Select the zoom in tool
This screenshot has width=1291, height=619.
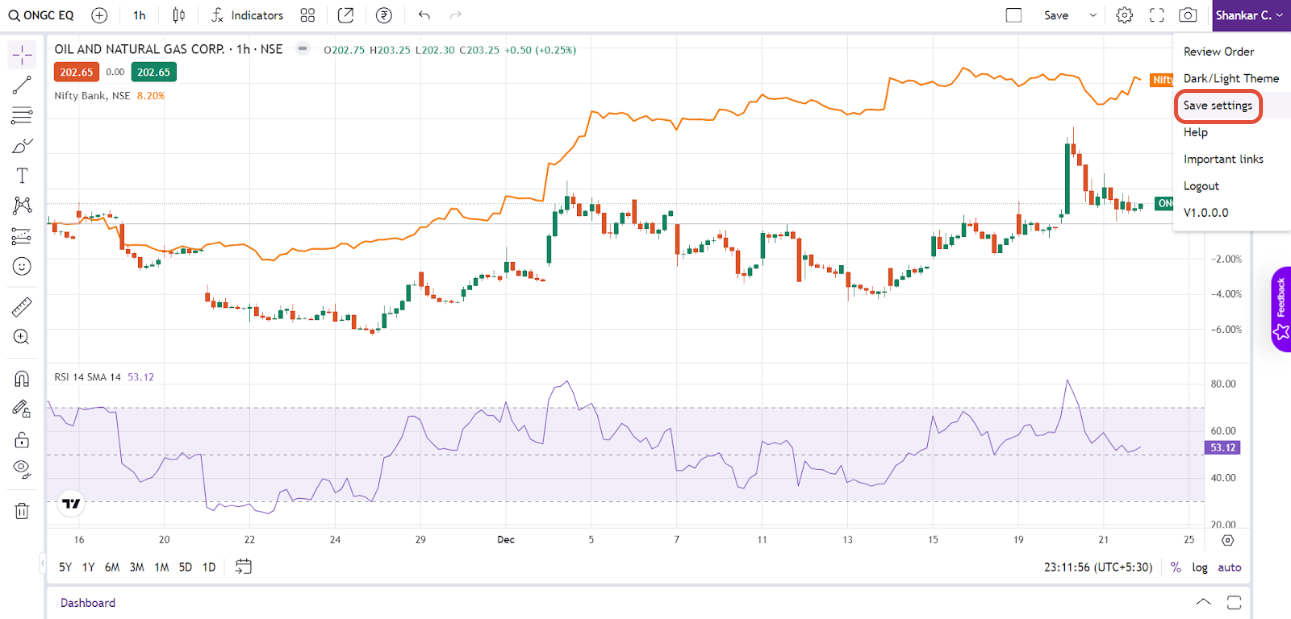click(21, 337)
